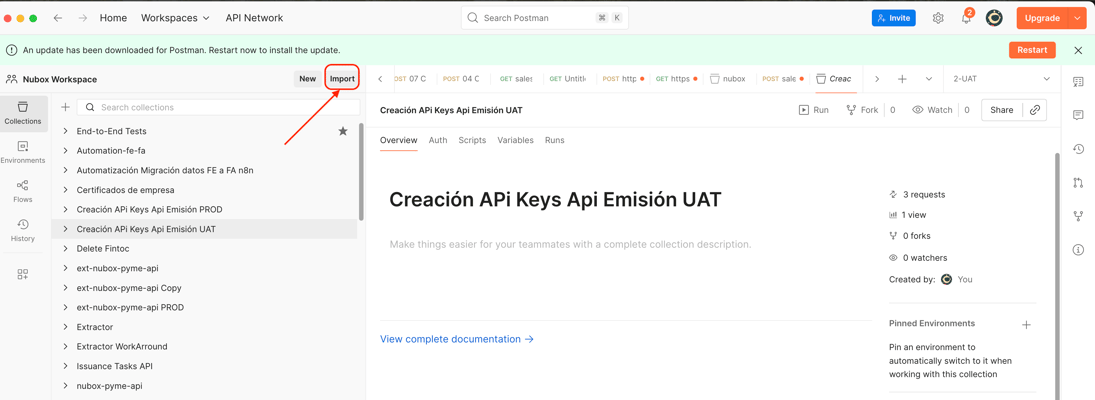1095x400 pixels.
Task: Open the info icon in right sidebar
Action: tap(1078, 250)
